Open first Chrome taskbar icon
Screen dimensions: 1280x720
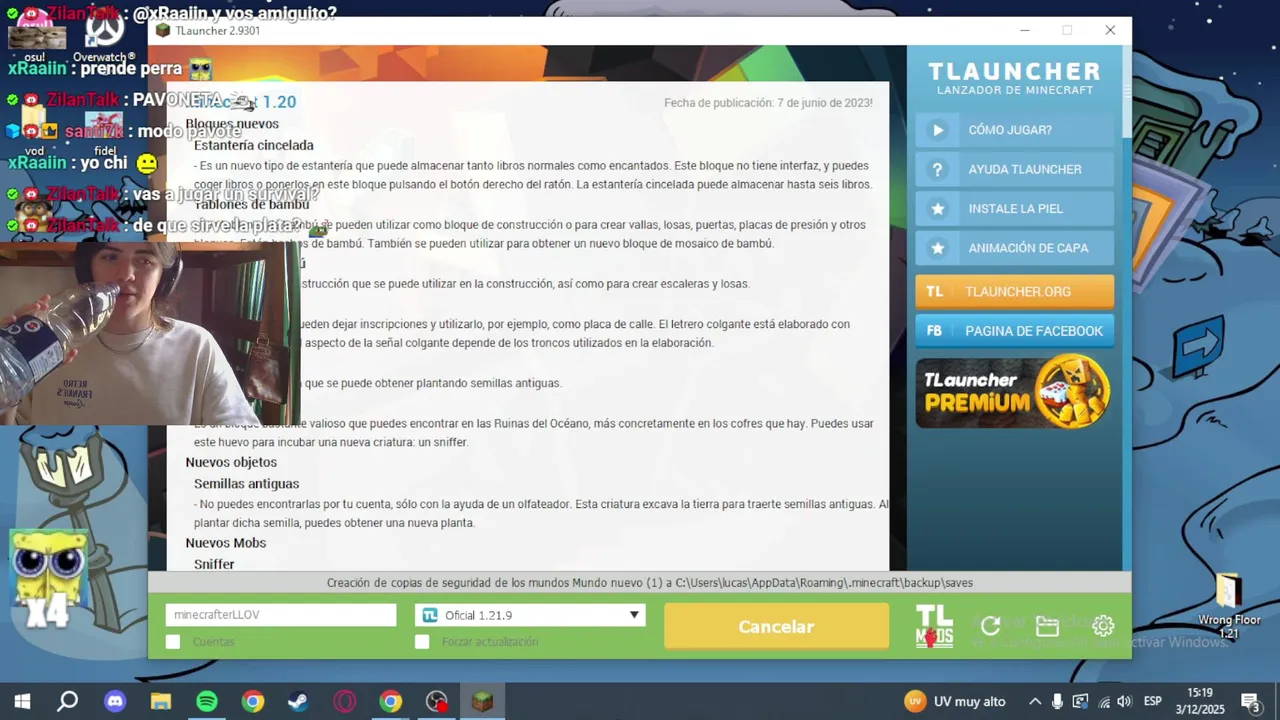click(253, 701)
